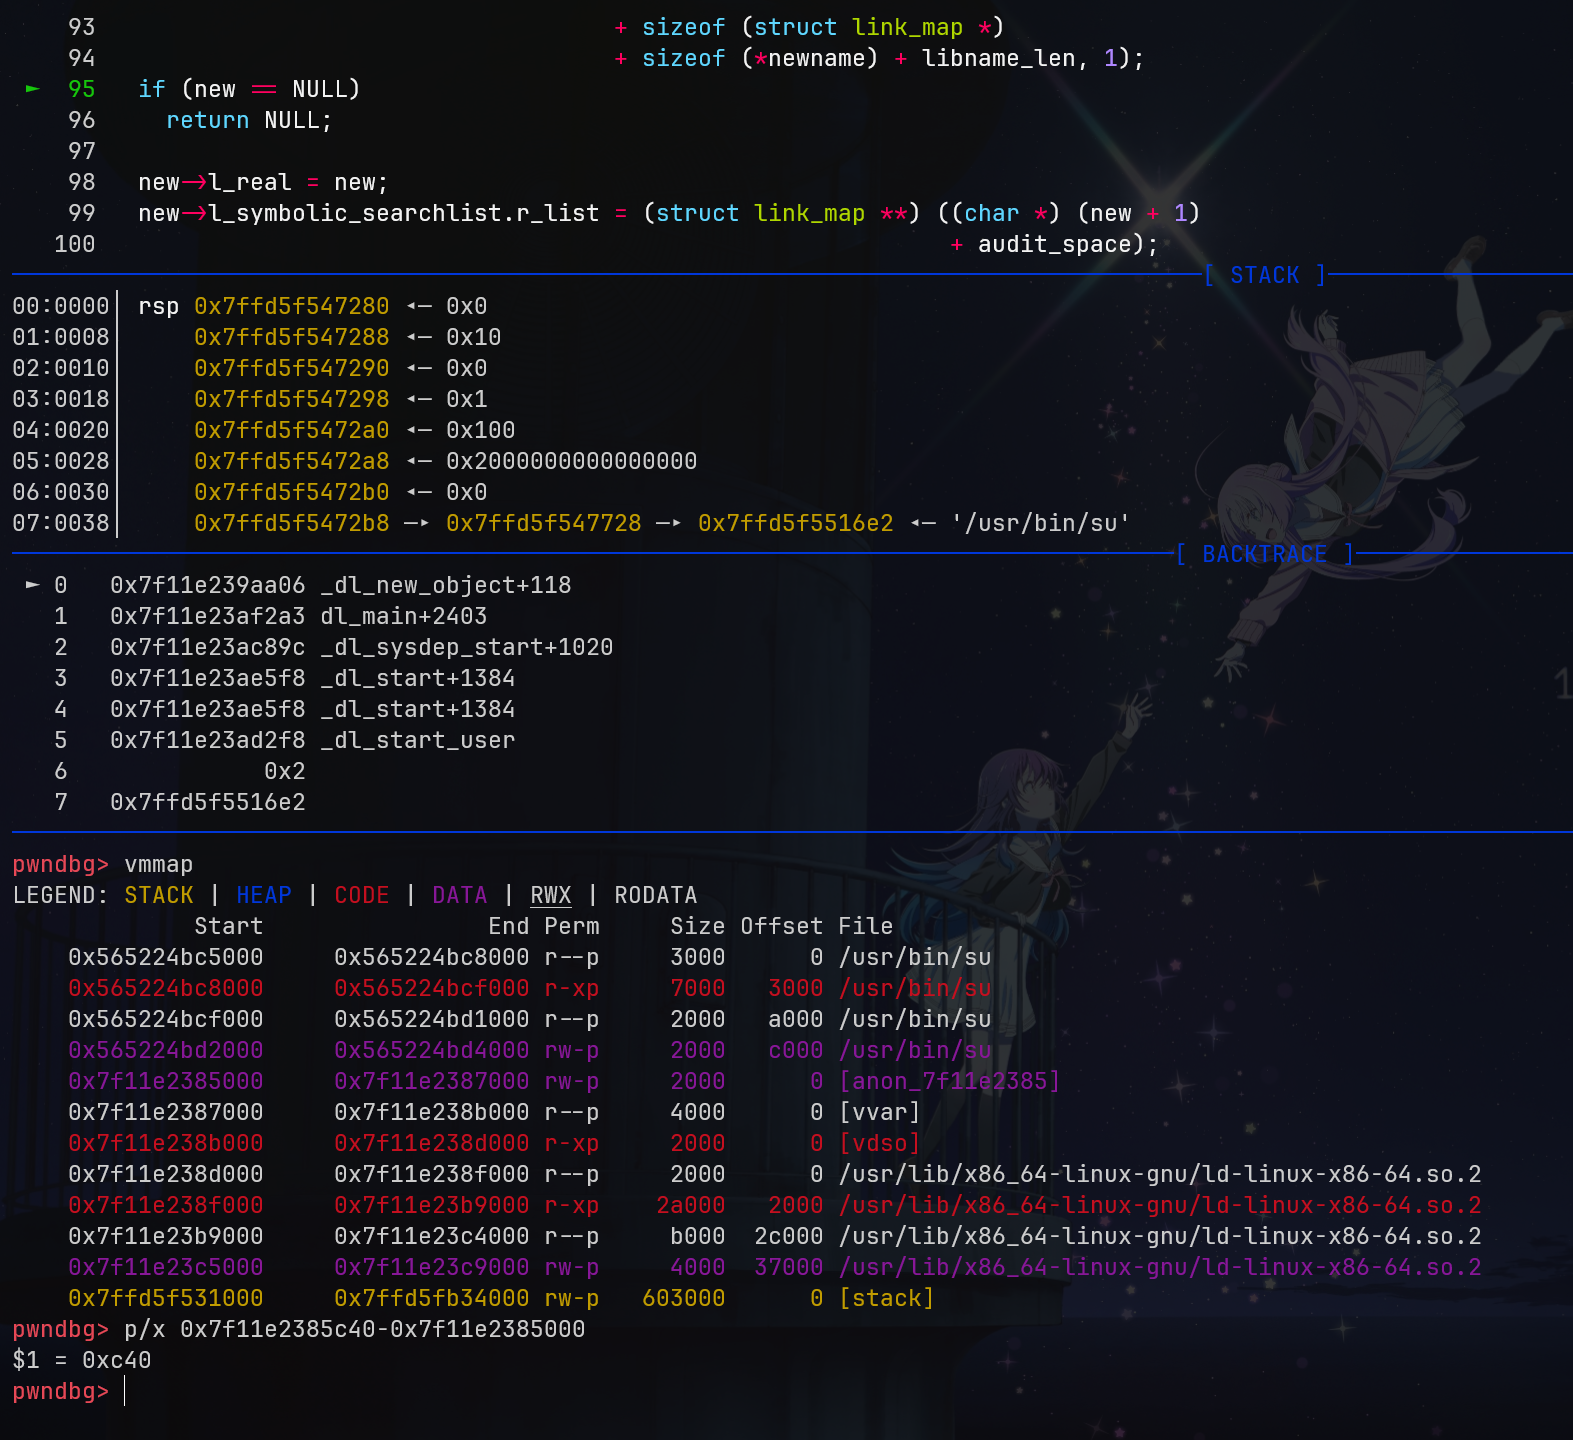The image size is (1573, 1440).
Task: Click the CODE legend label in red
Action: point(361,895)
